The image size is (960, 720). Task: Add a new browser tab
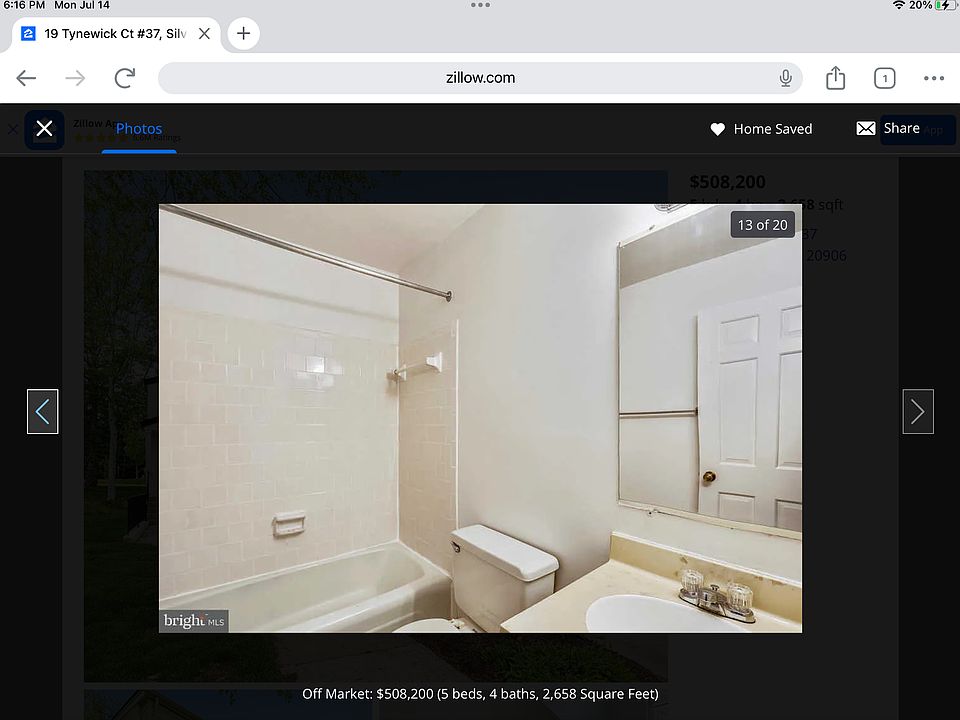[243, 33]
